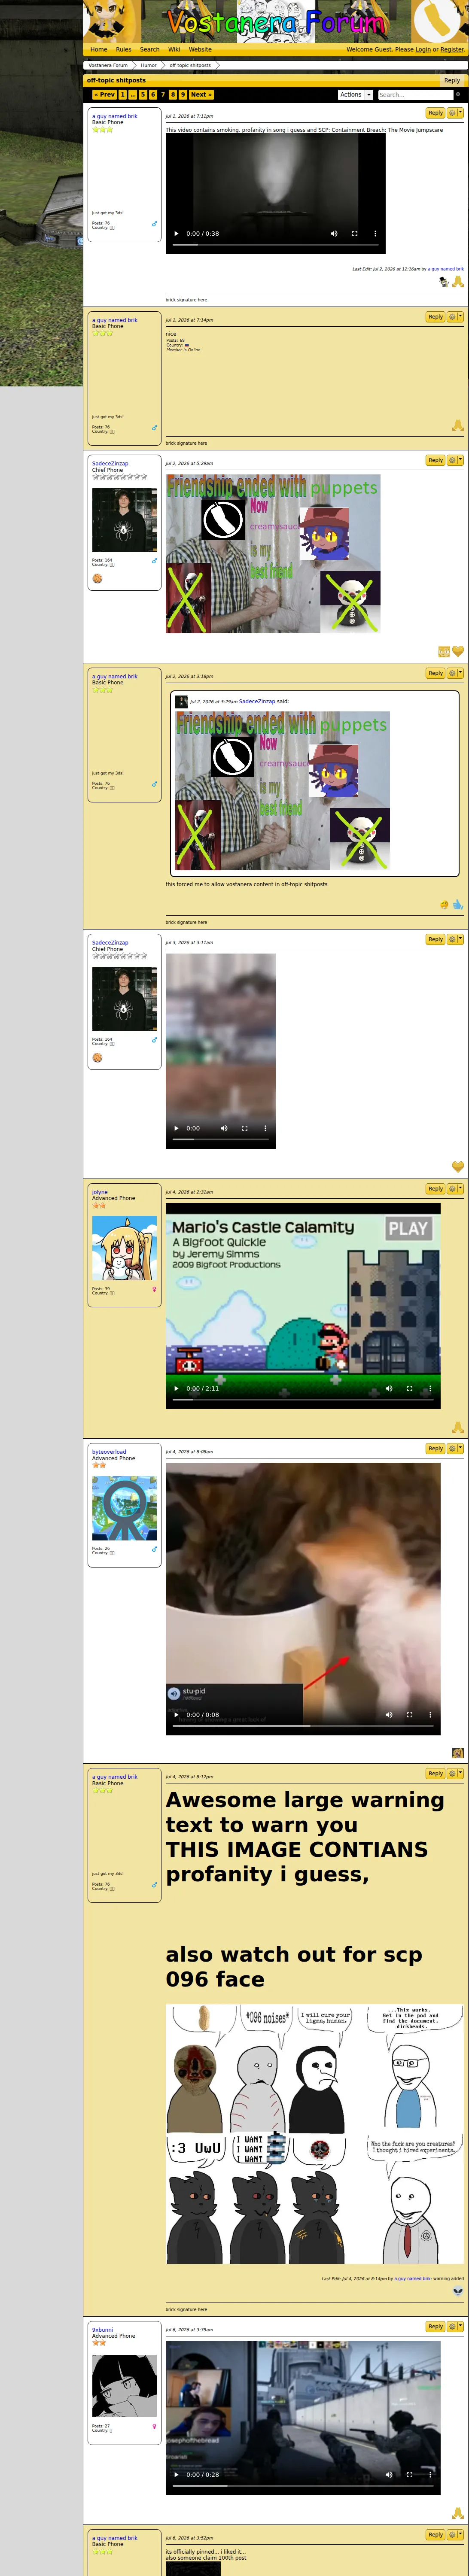Open the Website nav item
The width and height of the screenshot is (469, 2576).
(x=200, y=49)
